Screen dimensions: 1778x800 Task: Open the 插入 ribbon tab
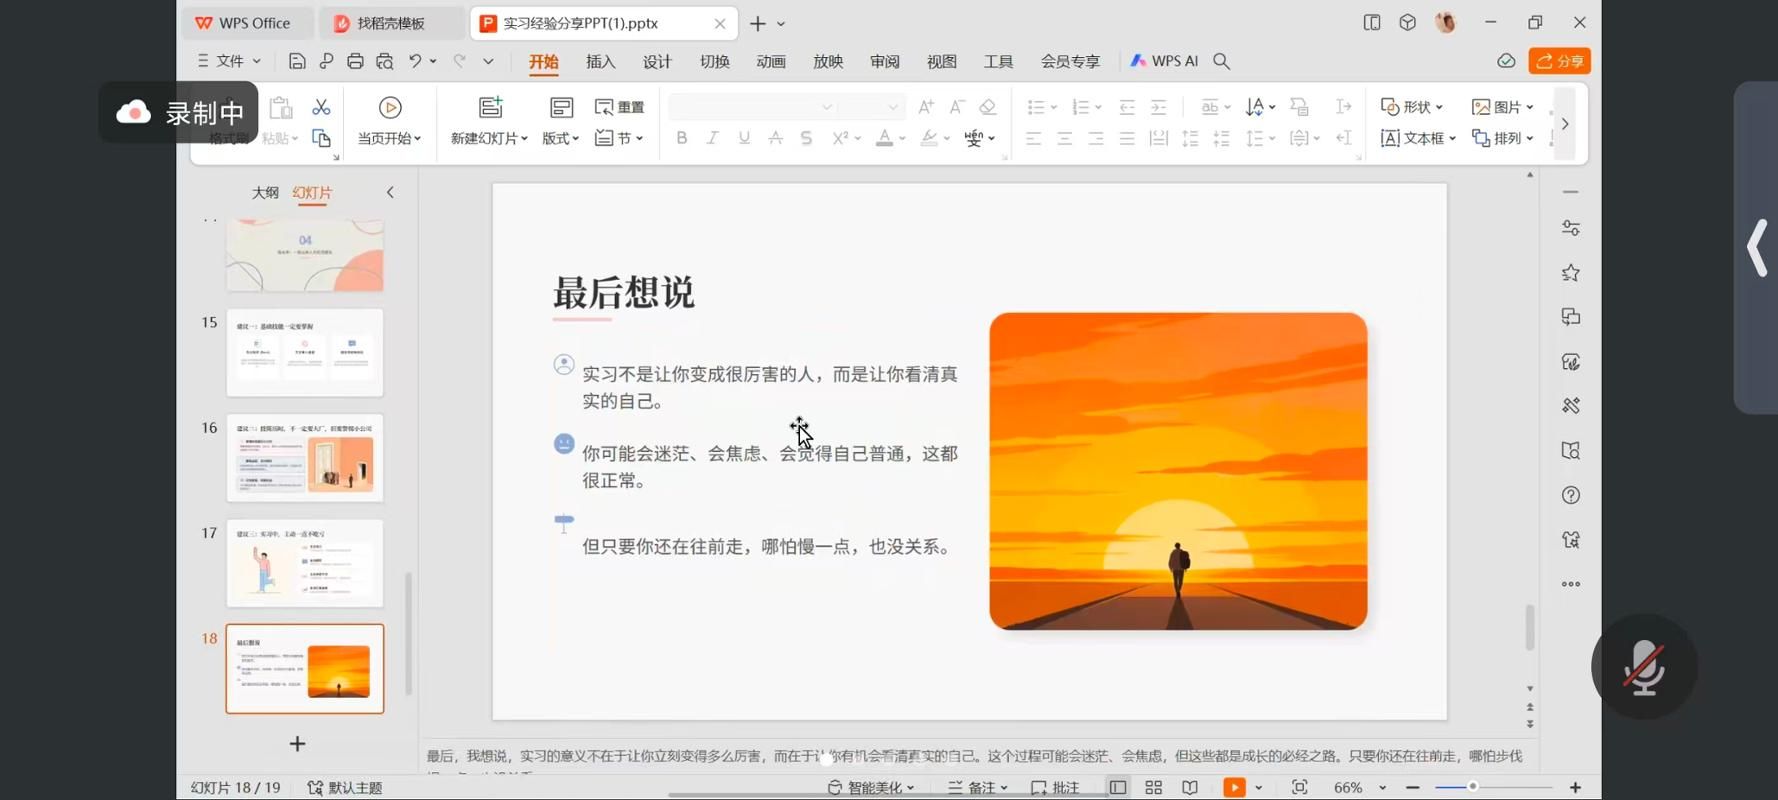[x=600, y=61]
